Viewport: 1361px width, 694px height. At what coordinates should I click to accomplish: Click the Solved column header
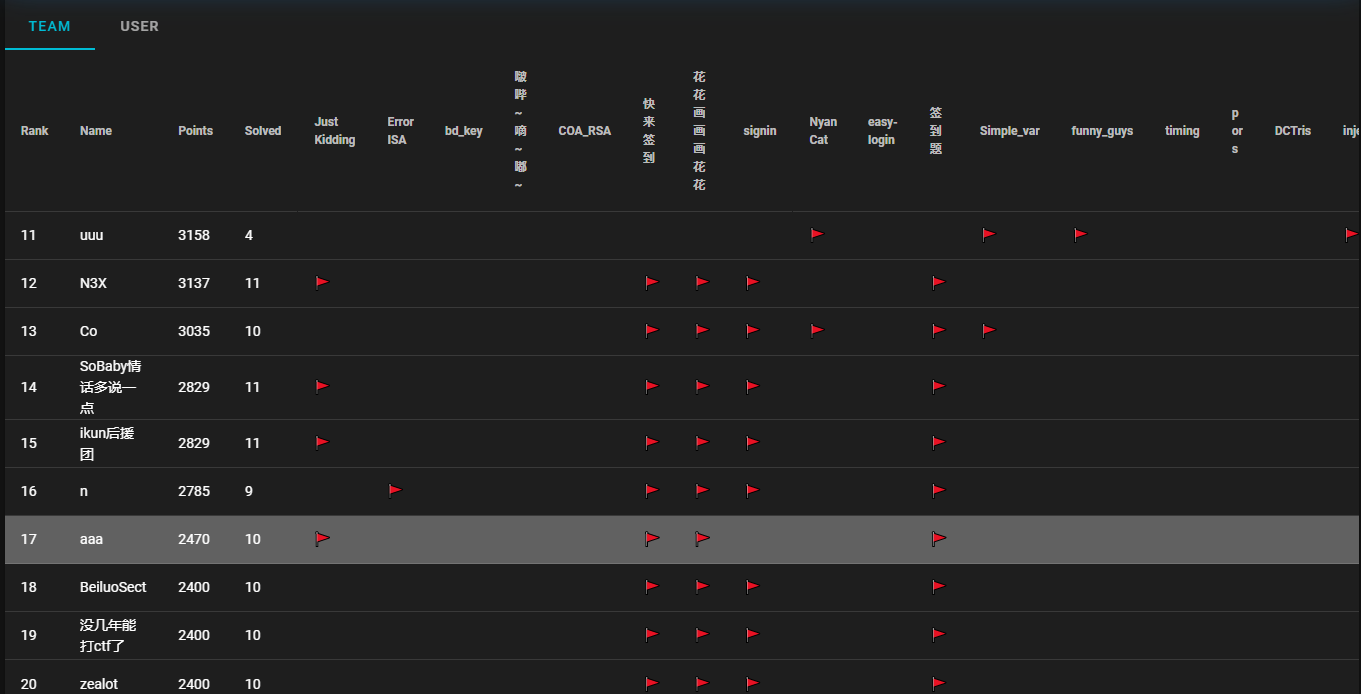pos(263,131)
